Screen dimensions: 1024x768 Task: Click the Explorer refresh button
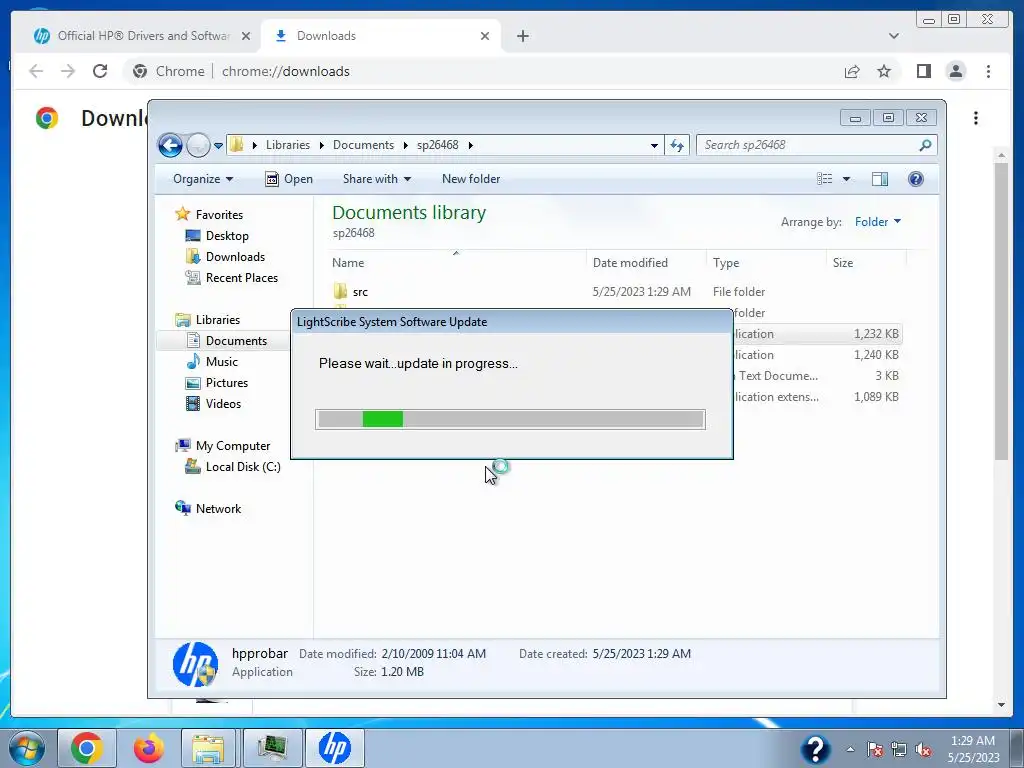point(677,146)
